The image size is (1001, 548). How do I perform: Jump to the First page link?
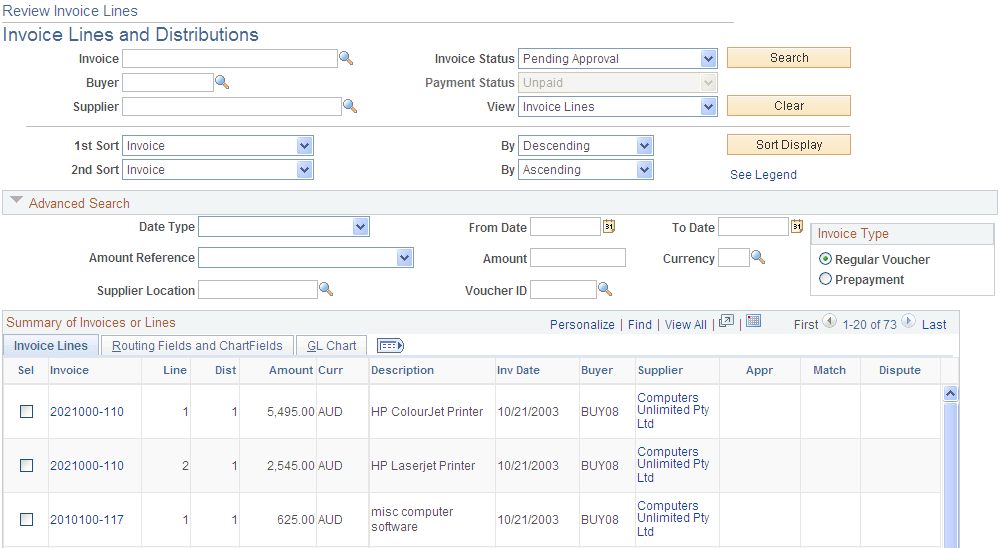[x=806, y=324]
